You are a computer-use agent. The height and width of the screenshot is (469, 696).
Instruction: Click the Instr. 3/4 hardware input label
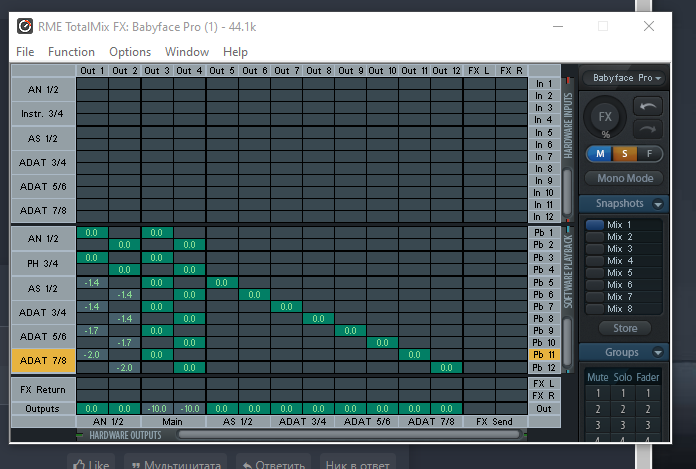(x=43, y=114)
